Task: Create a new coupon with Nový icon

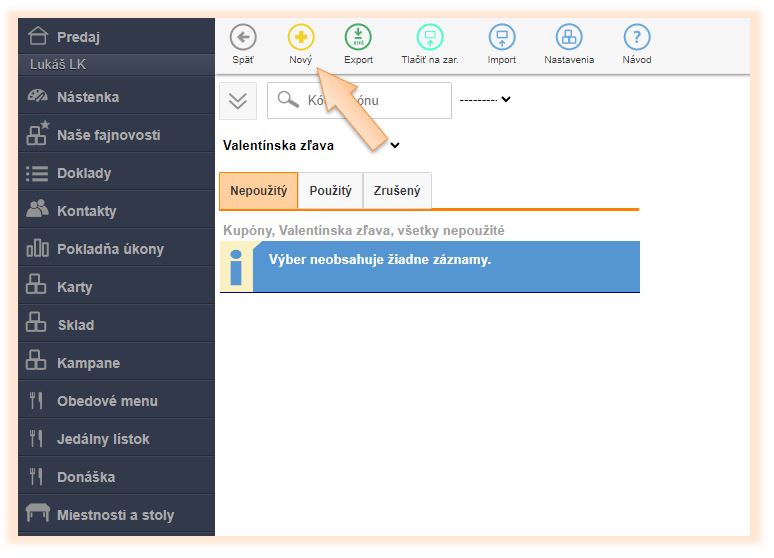Action: click(x=301, y=38)
